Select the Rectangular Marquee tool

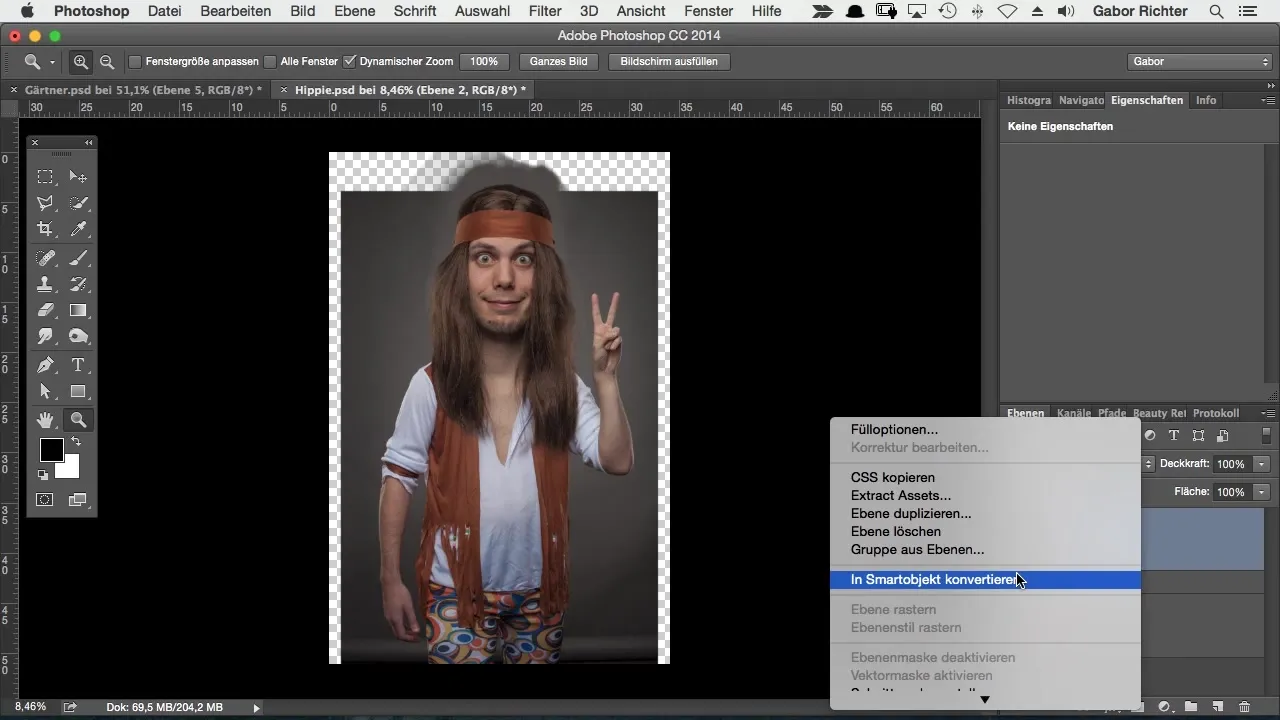(45, 177)
